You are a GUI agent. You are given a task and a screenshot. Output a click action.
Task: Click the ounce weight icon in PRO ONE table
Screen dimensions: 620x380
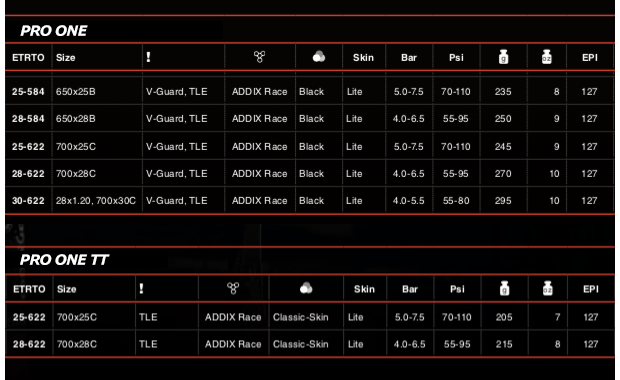pos(546,57)
